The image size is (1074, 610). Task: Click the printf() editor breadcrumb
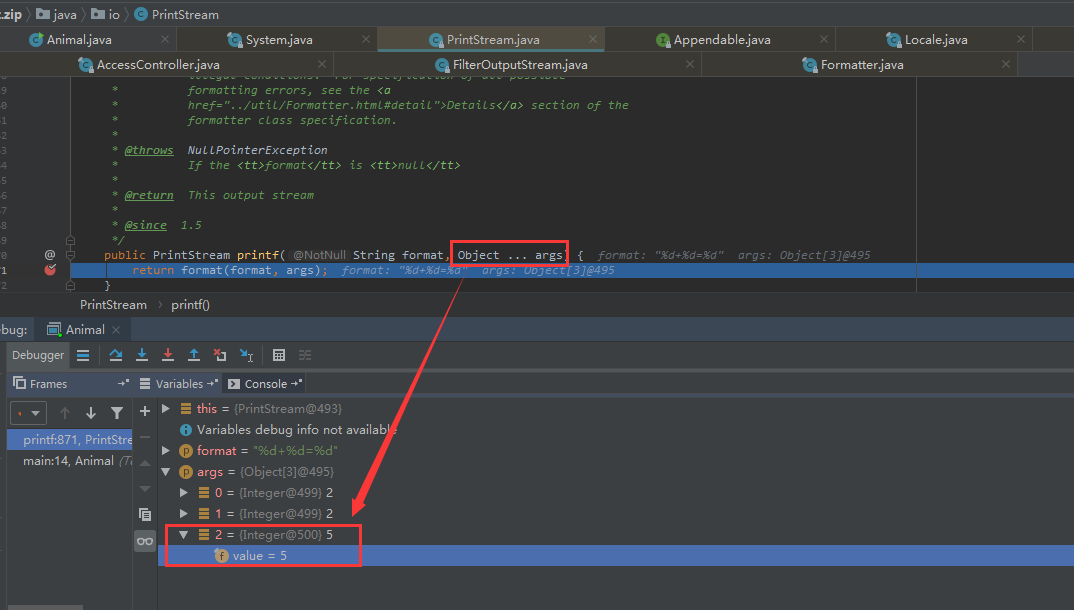pos(190,305)
